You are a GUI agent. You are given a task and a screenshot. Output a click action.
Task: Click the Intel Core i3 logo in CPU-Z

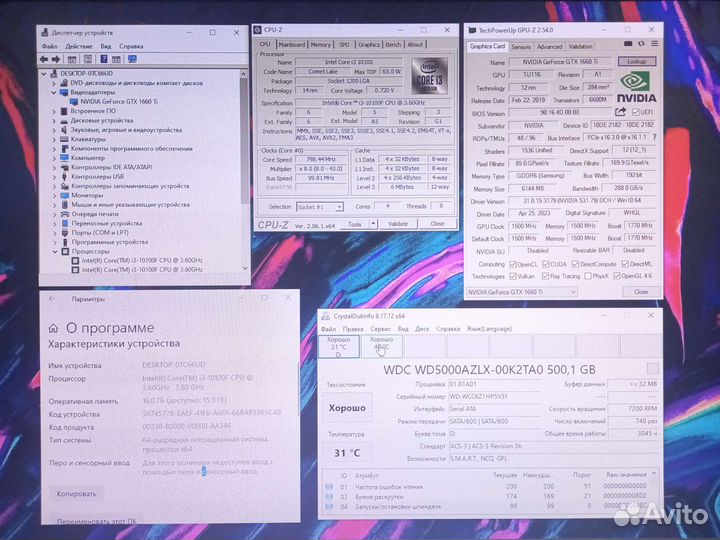point(429,76)
